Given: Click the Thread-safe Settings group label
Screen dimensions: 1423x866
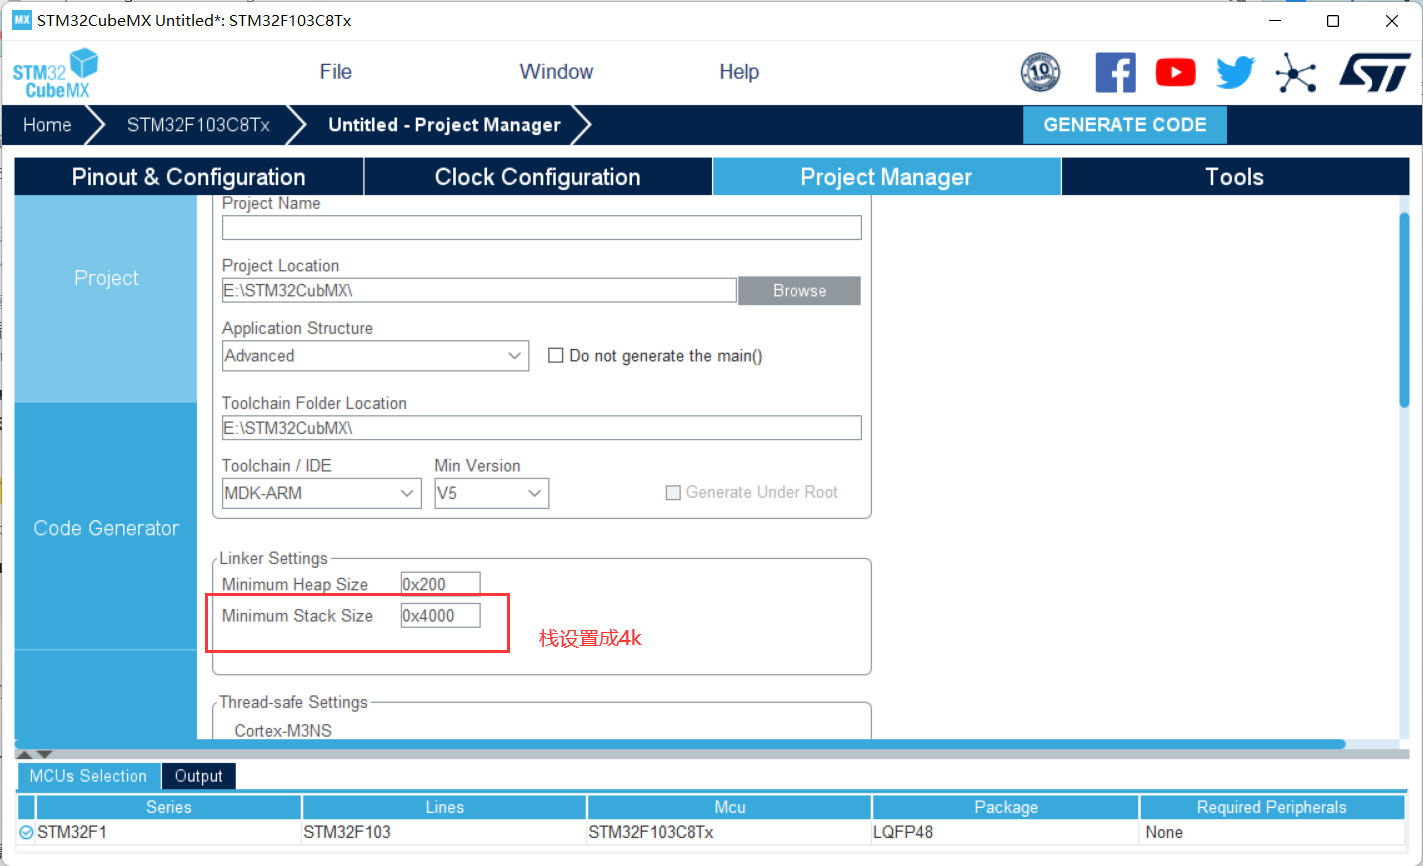Looking at the screenshot, I should pos(294,702).
